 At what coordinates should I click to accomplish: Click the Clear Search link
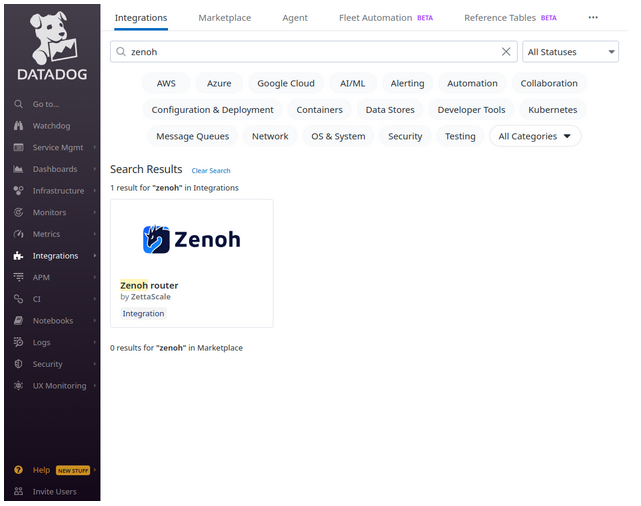(211, 171)
